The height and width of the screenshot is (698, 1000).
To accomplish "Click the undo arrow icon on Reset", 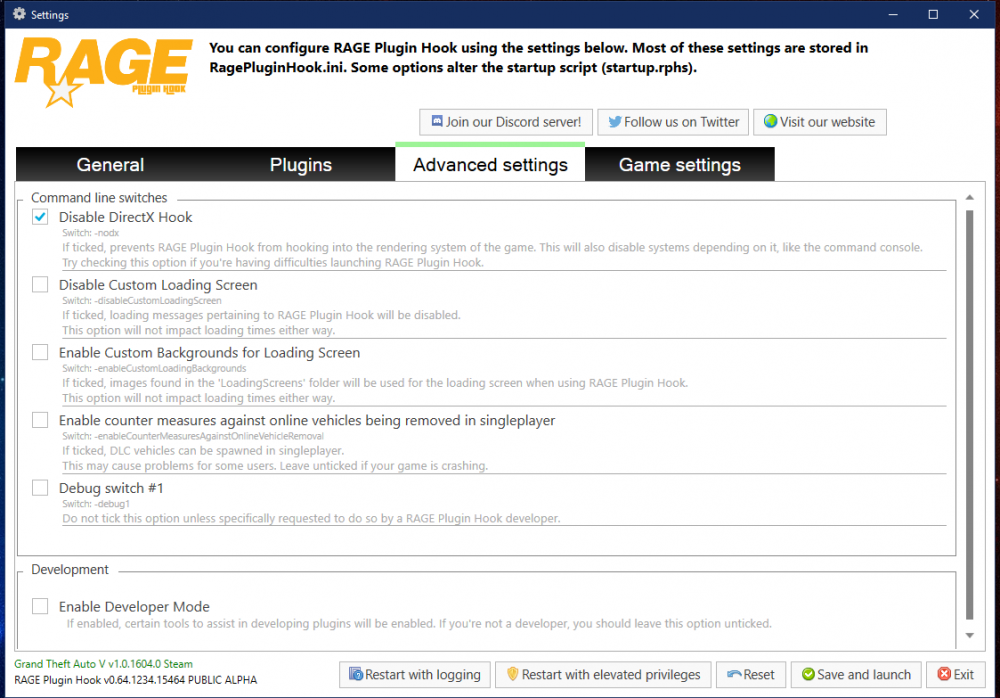I will click(x=734, y=674).
